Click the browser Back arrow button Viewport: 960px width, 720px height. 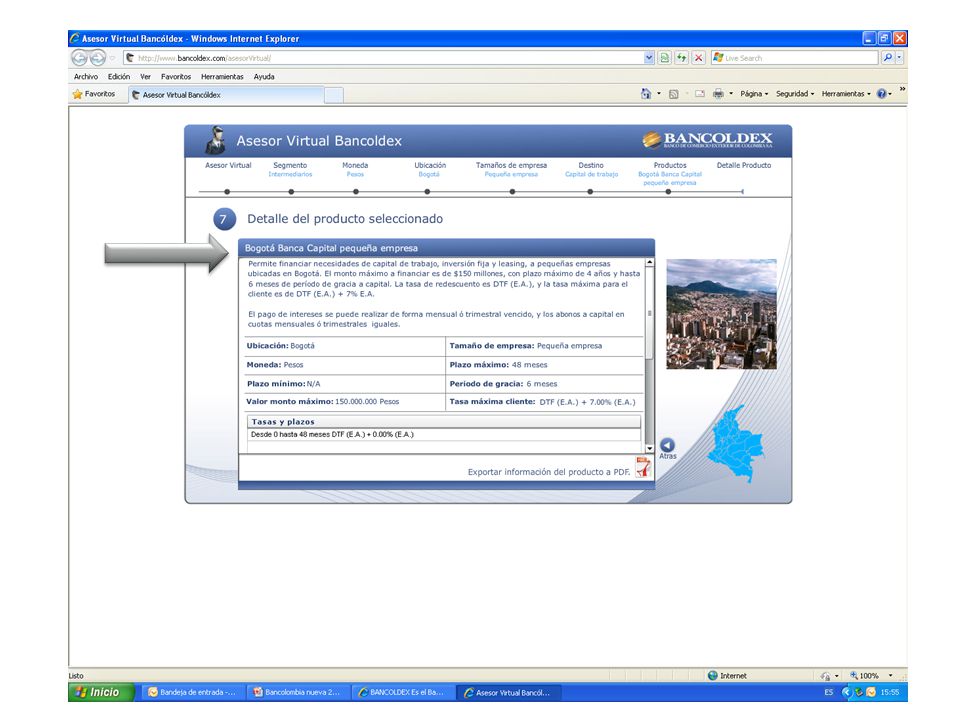(79, 58)
